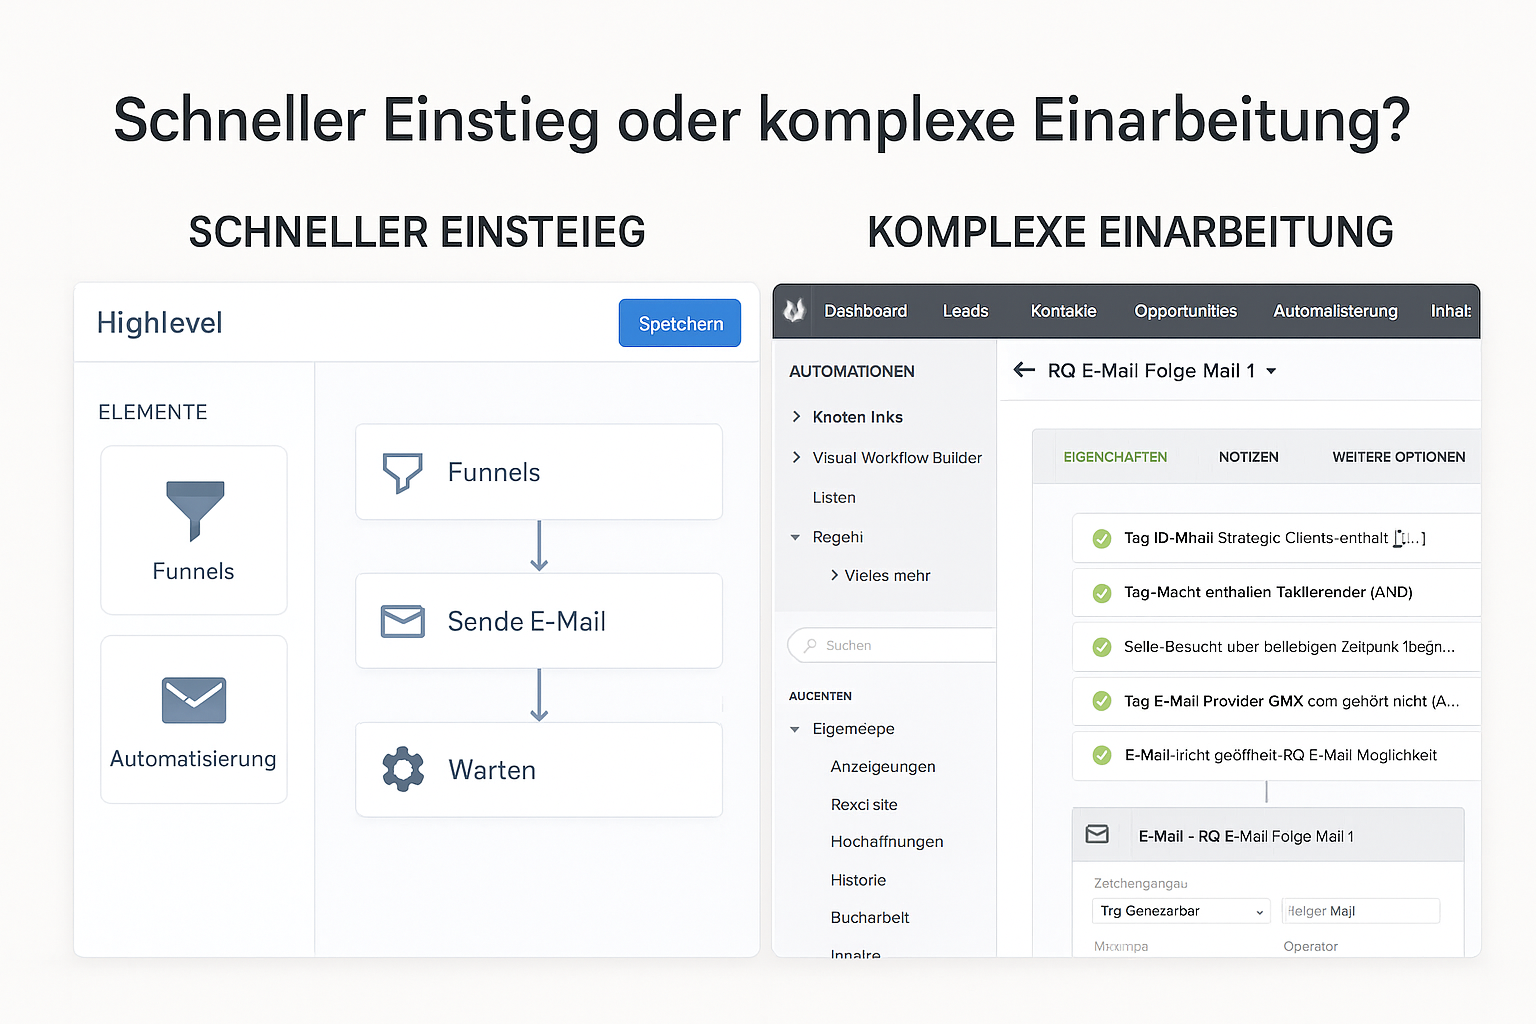
Task: Click the AUTOMATIONEN sidebar heading
Action: (852, 371)
